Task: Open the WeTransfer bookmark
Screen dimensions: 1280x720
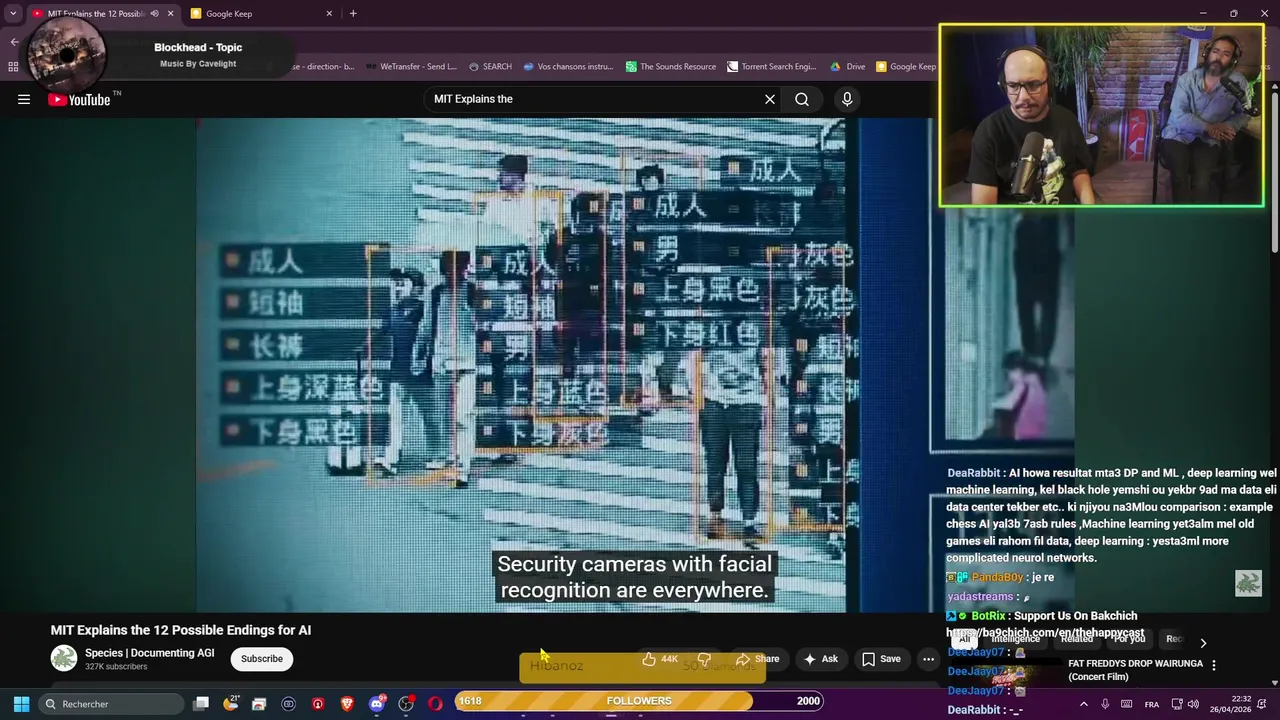Action: coord(410,67)
